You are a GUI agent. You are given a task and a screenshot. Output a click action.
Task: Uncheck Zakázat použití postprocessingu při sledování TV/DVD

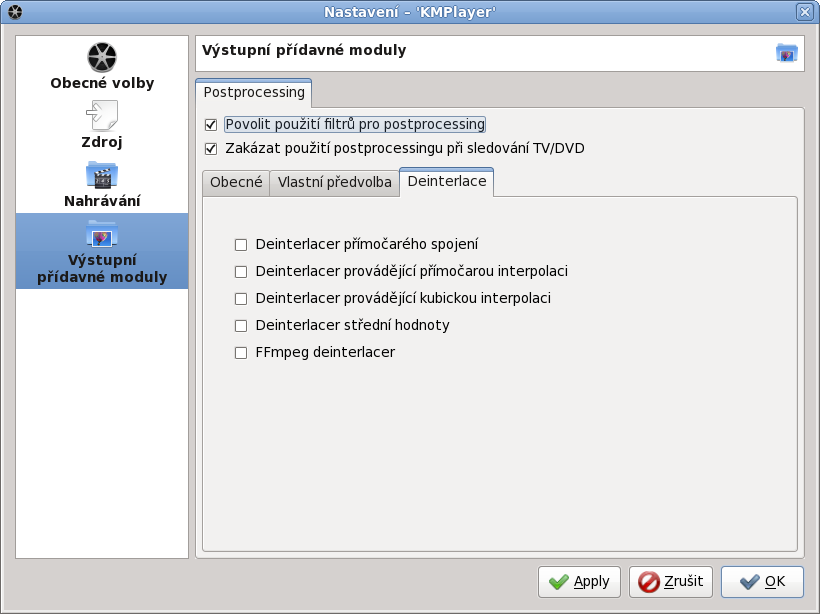(211, 149)
